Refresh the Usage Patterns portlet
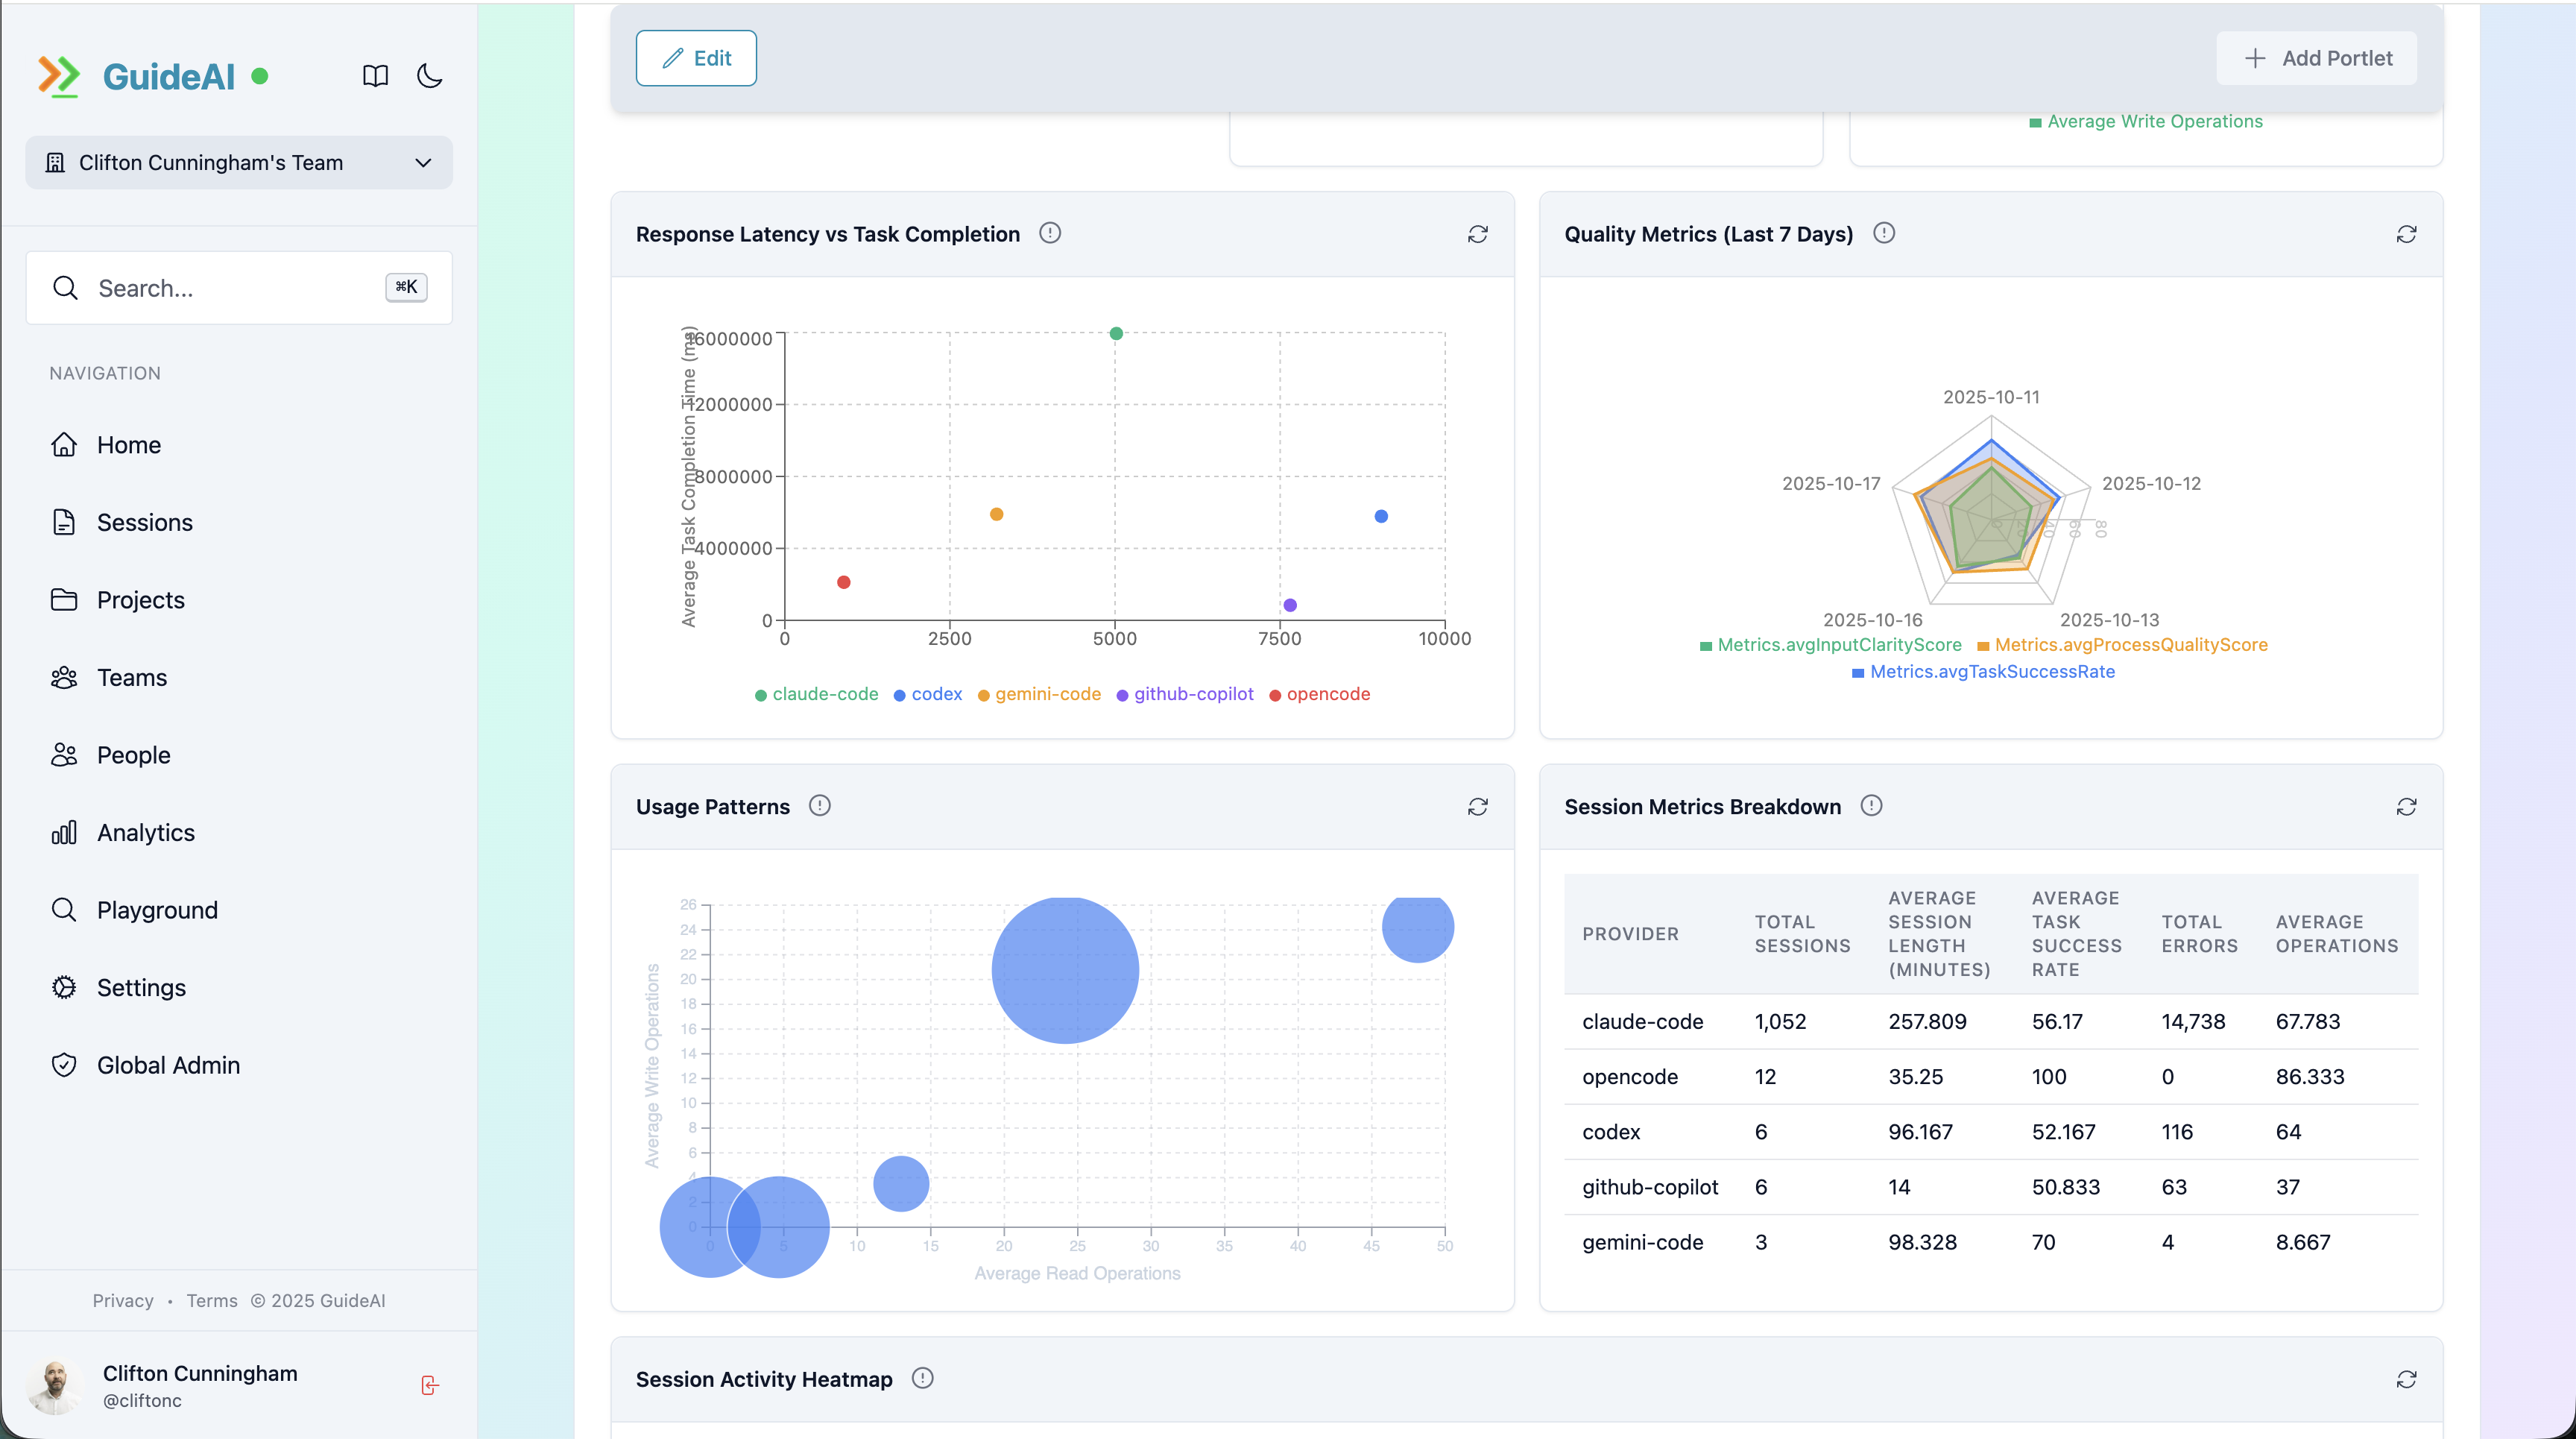The height and width of the screenshot is (1439, 2576). (x=1477, y=807)
